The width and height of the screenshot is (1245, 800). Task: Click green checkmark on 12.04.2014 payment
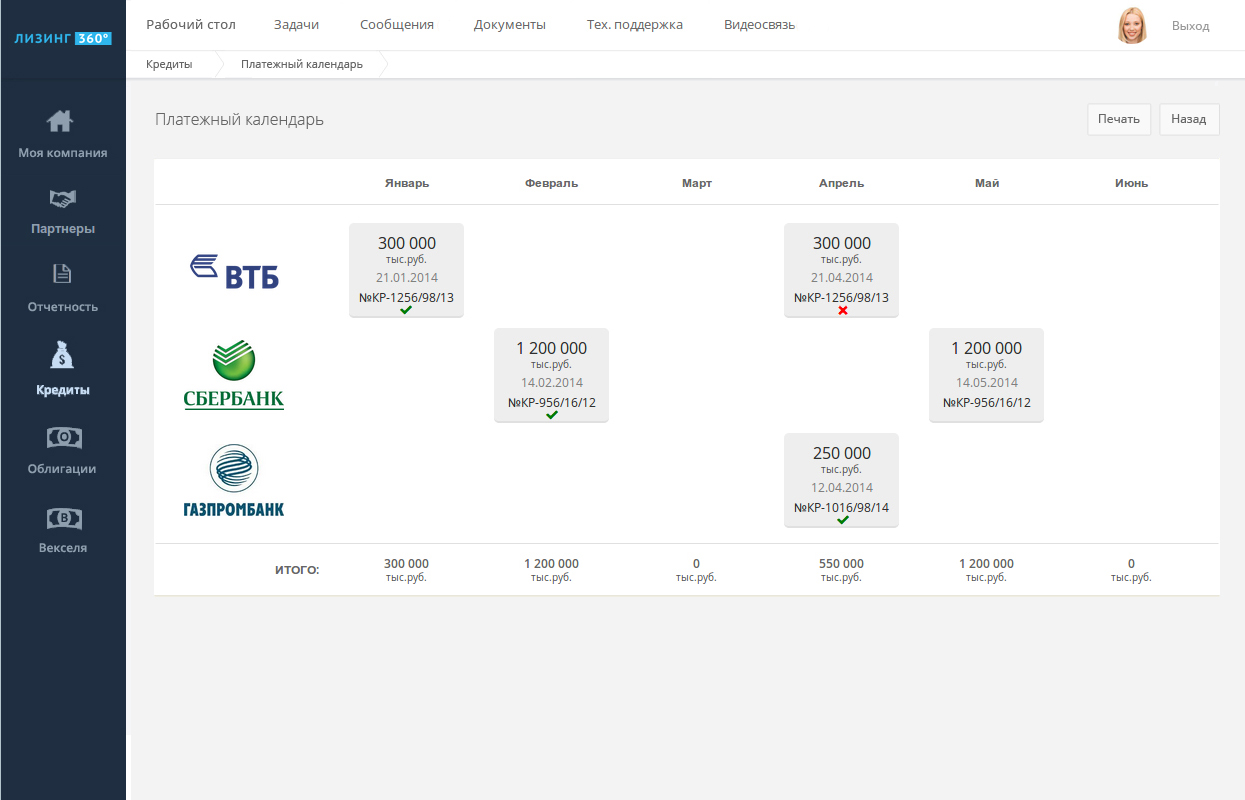tap(843, 520)
